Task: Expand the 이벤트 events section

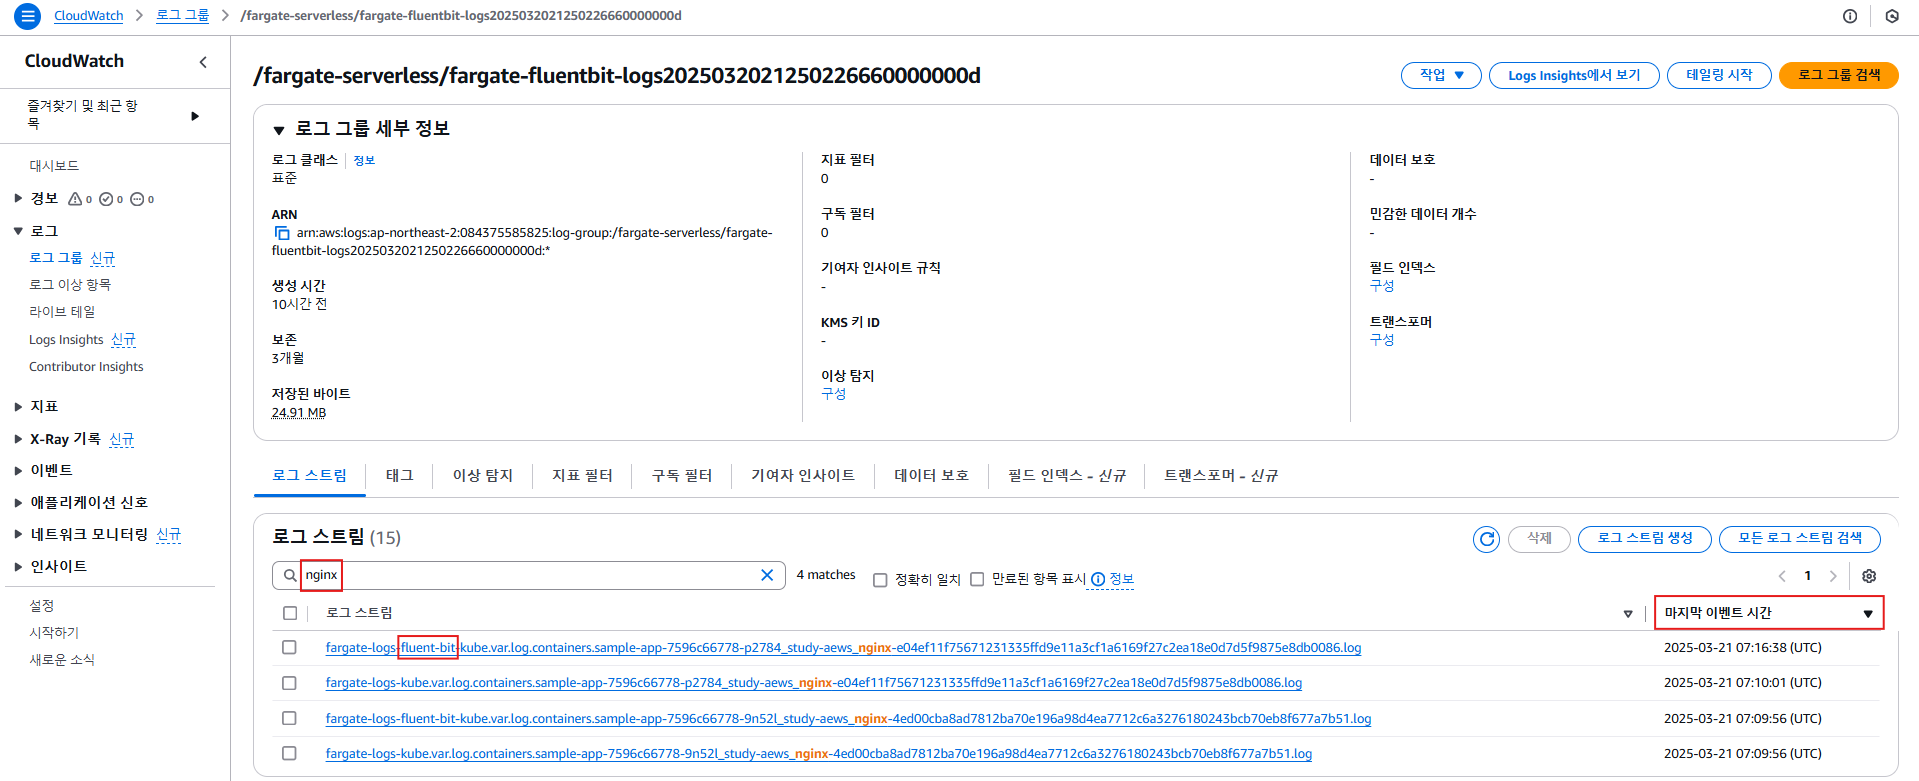Action: (x=18, y=471)
